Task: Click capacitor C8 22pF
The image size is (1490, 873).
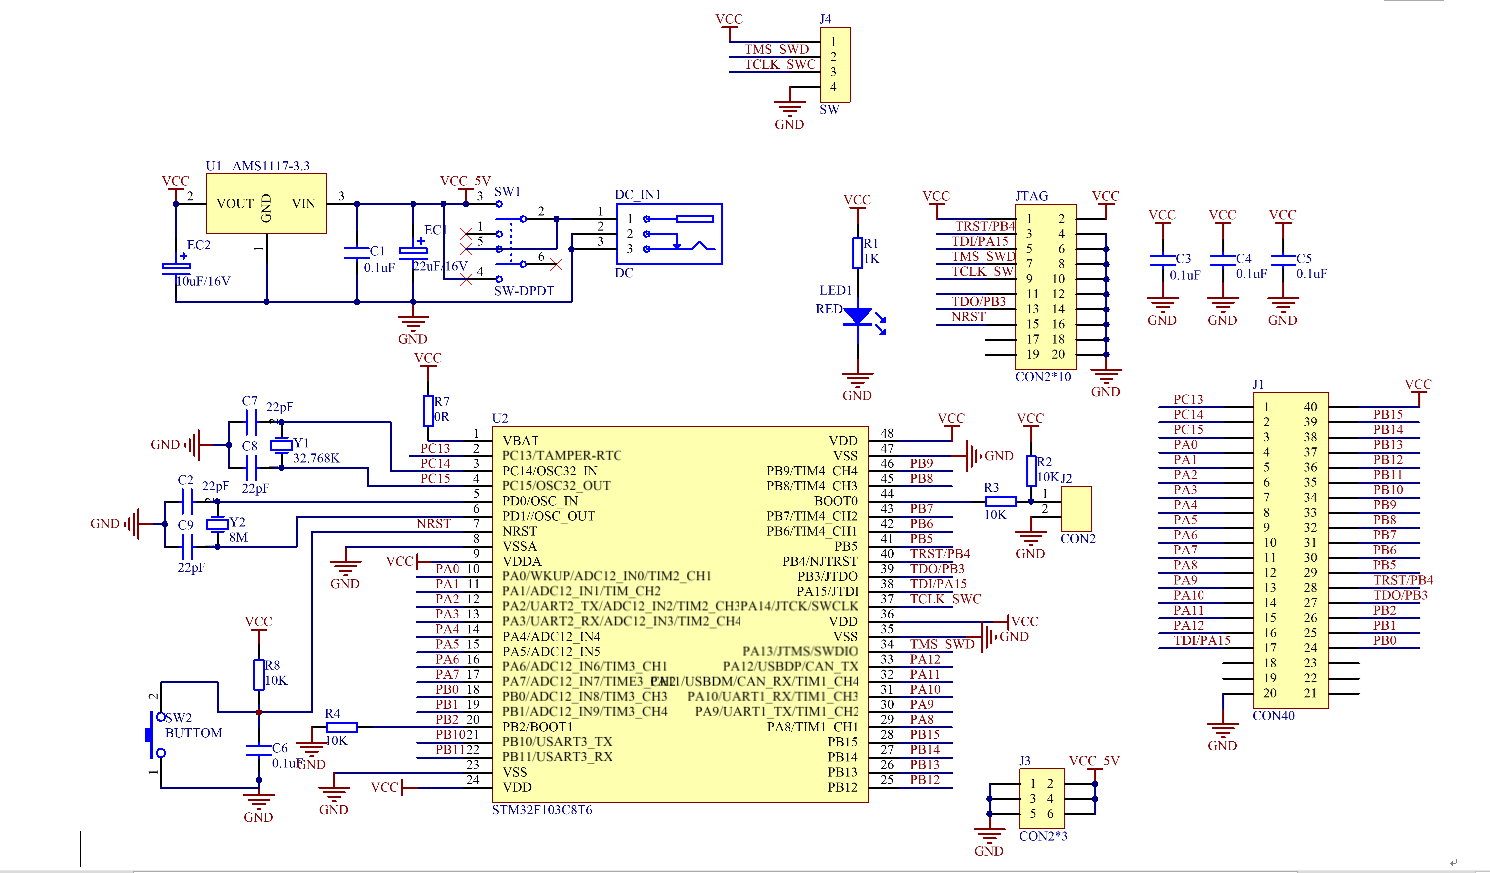Action: (x=250, y=467)
